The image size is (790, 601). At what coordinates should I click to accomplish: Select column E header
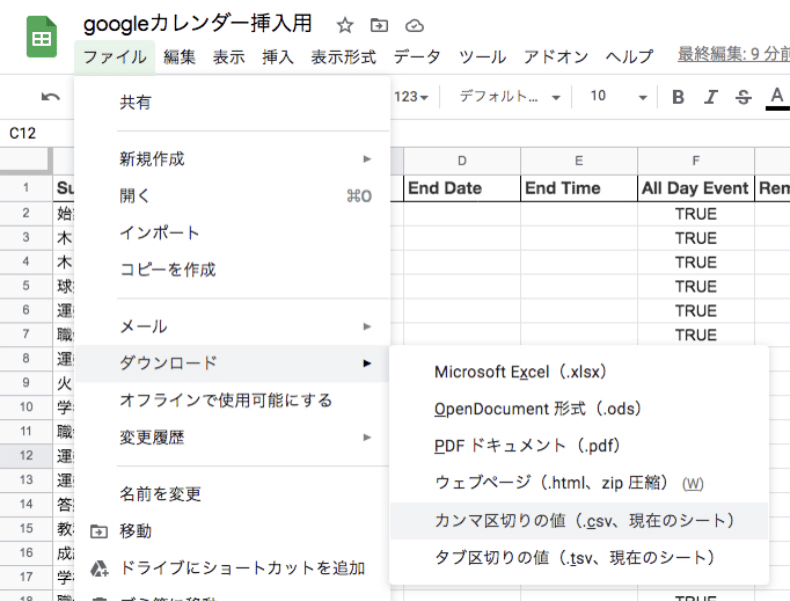pyautogui.click(x=579, y=161)
